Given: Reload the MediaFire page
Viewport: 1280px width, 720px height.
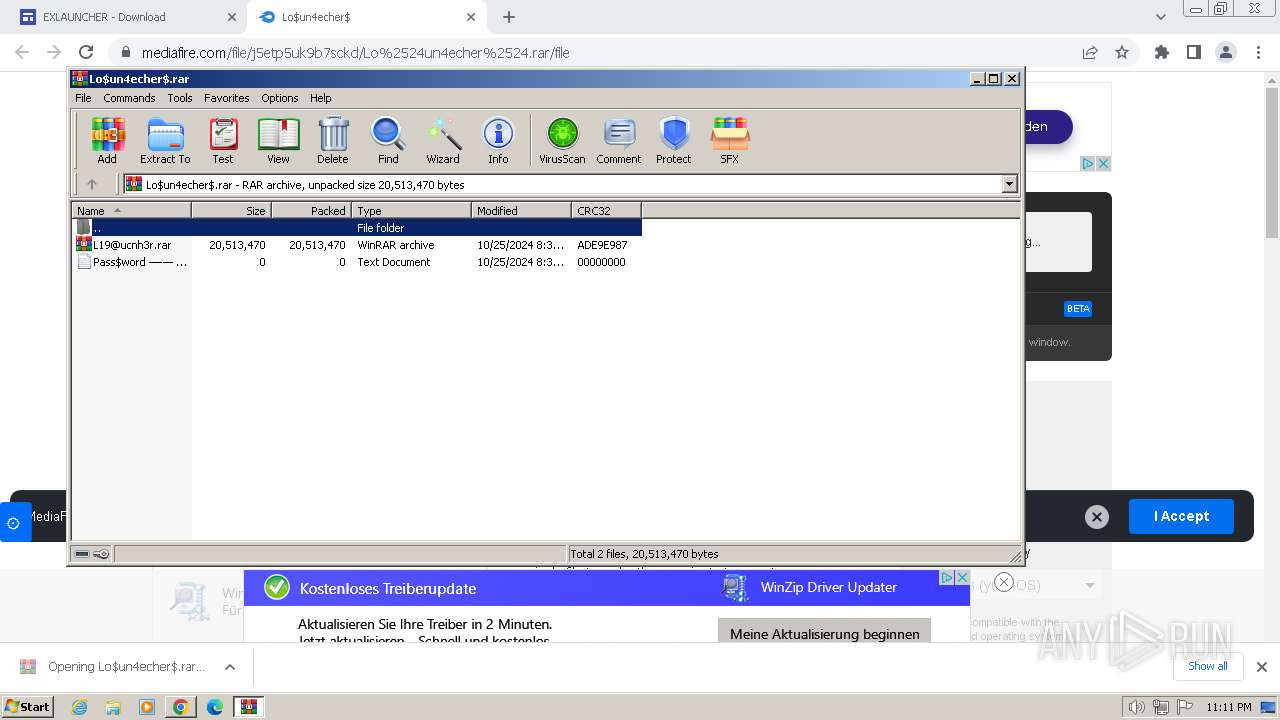Looking at the screenshot, I should tap(86, 52).
